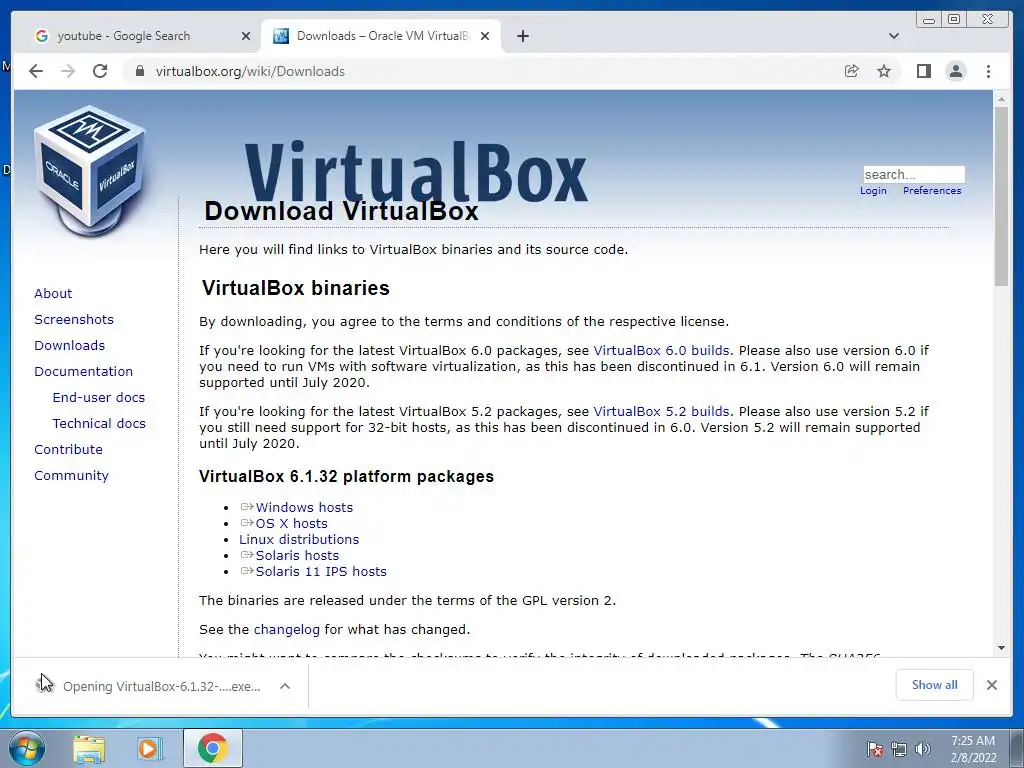
Task: Open the changelog link
Action: pyautogui.click(x=287, y=630)
